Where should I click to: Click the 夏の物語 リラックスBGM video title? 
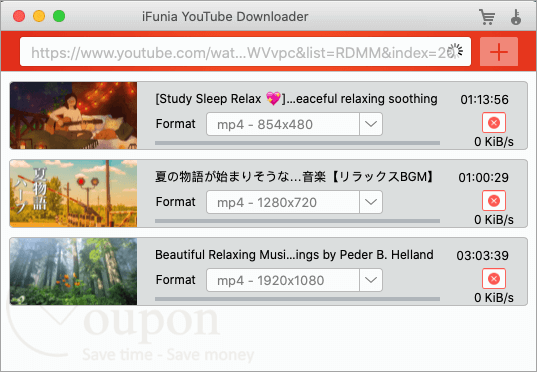point(295,177)
